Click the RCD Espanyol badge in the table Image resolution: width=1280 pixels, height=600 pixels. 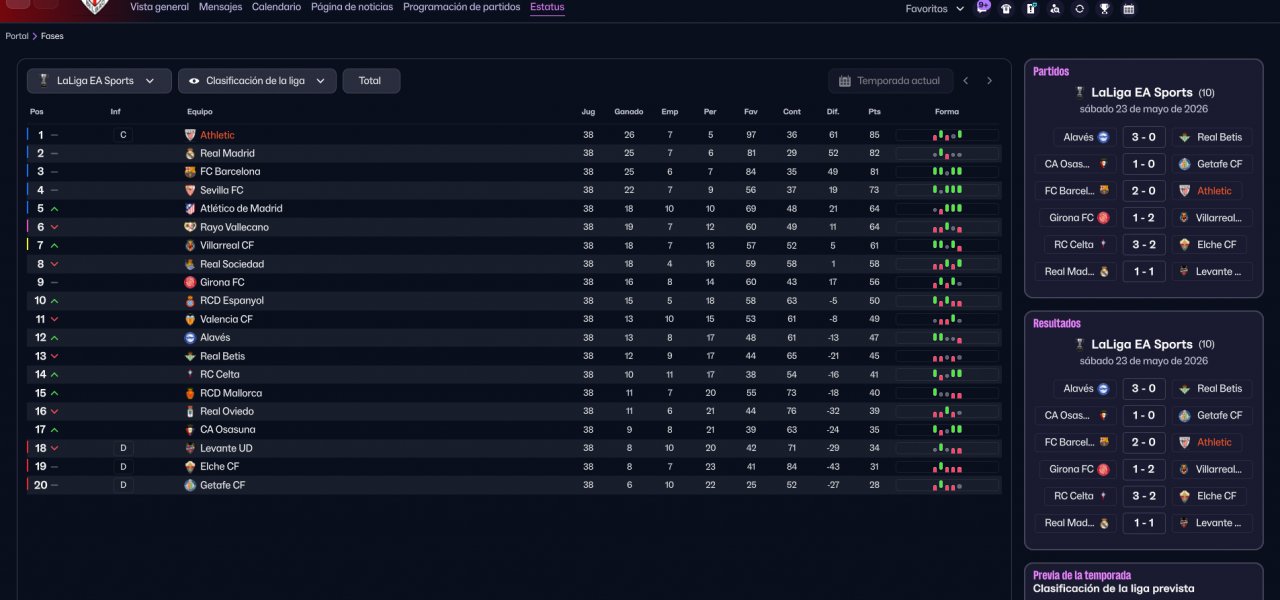pyautogui.click(x=190, y=300)
